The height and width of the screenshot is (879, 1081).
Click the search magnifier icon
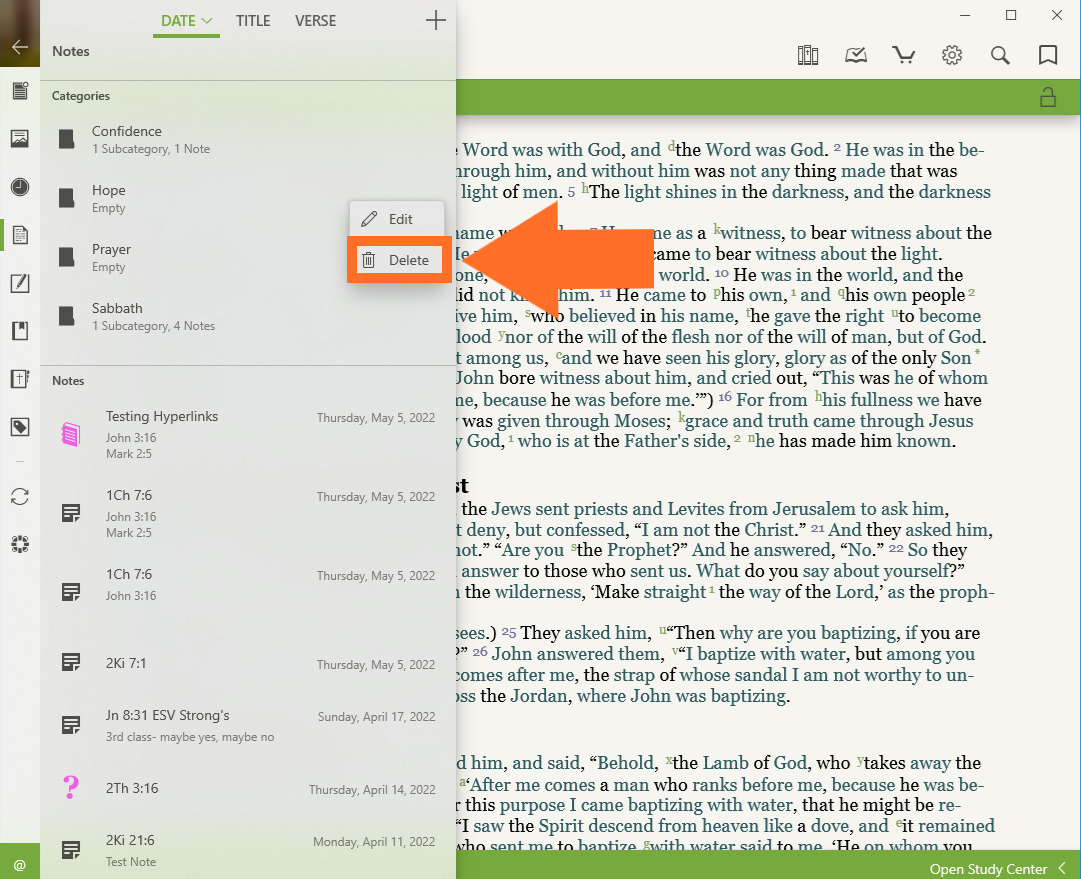point(1000,55)
